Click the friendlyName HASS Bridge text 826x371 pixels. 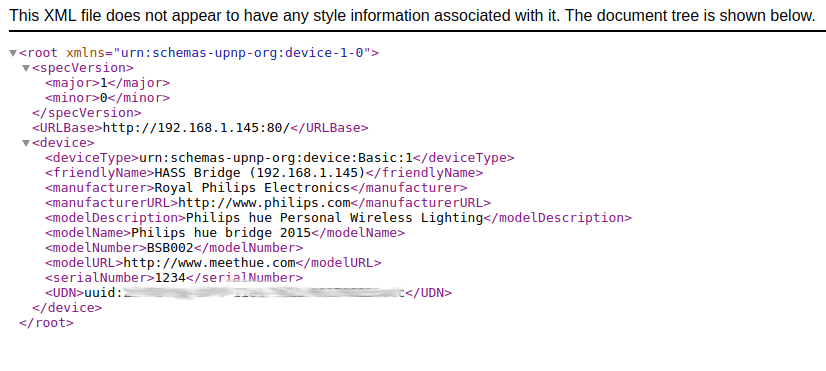click(x=260, y=173)
